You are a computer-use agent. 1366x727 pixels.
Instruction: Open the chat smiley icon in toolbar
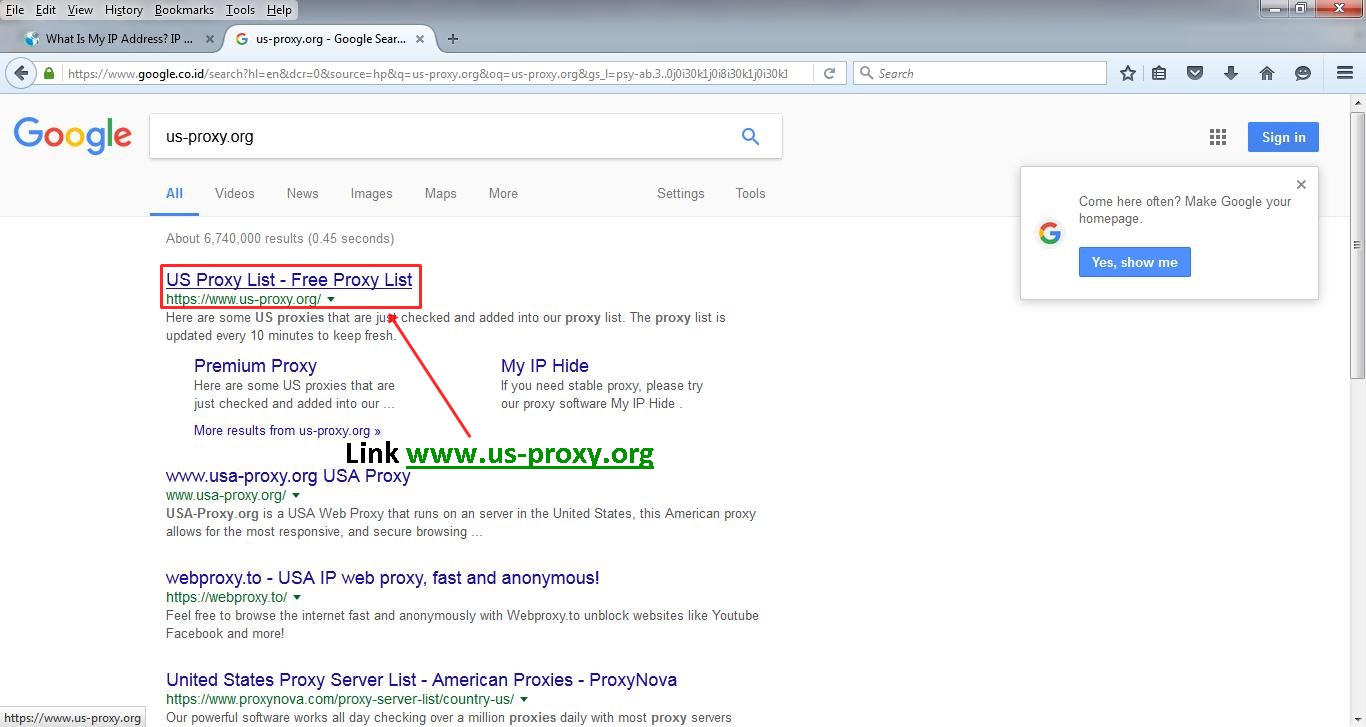1302,73
